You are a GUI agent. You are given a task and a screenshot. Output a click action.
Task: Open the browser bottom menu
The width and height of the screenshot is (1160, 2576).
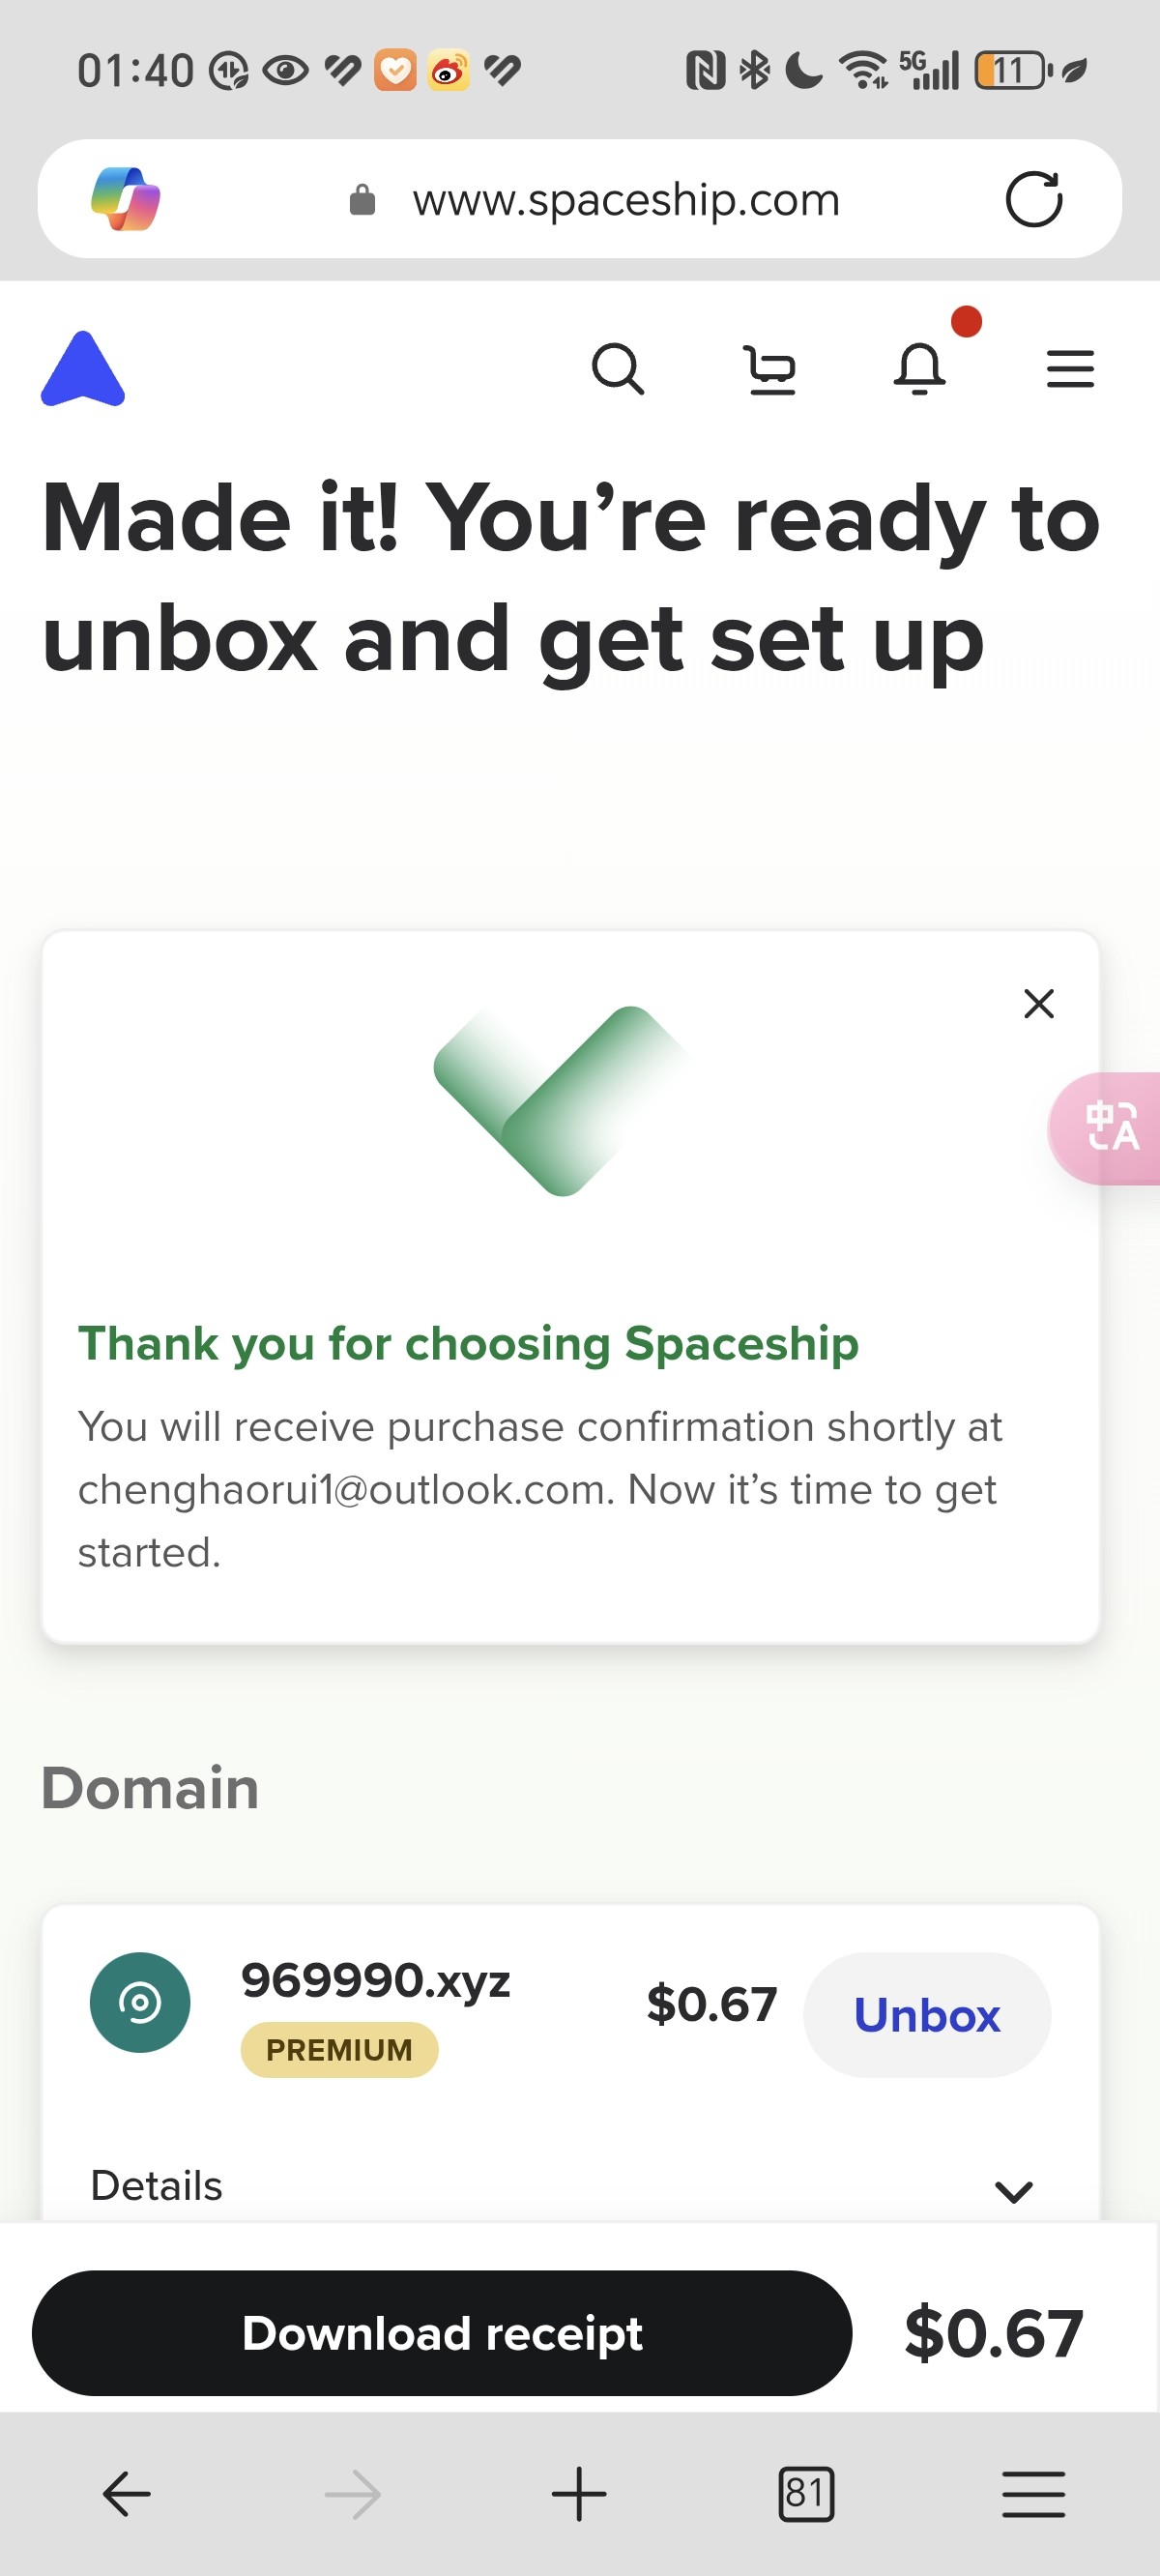click(1033, 2493)
